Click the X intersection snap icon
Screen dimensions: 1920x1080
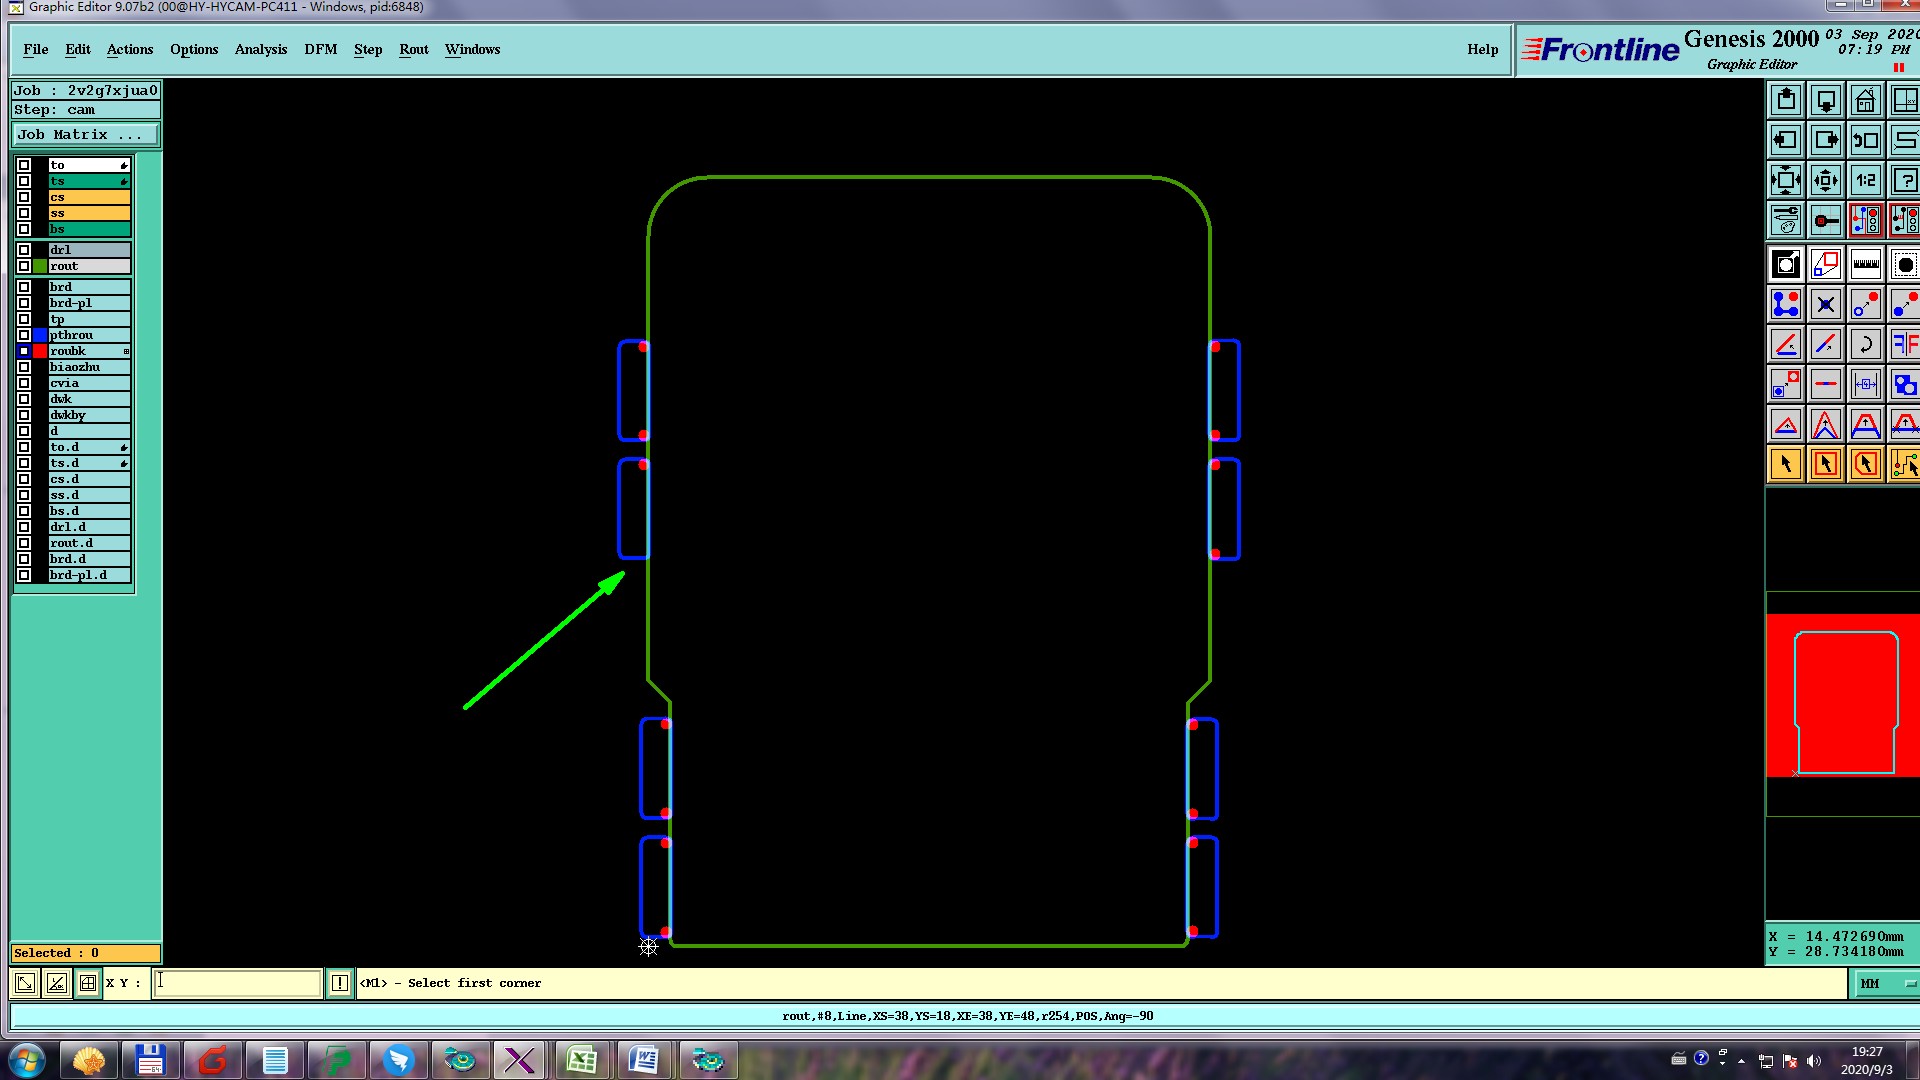(x=1825, y=304)
